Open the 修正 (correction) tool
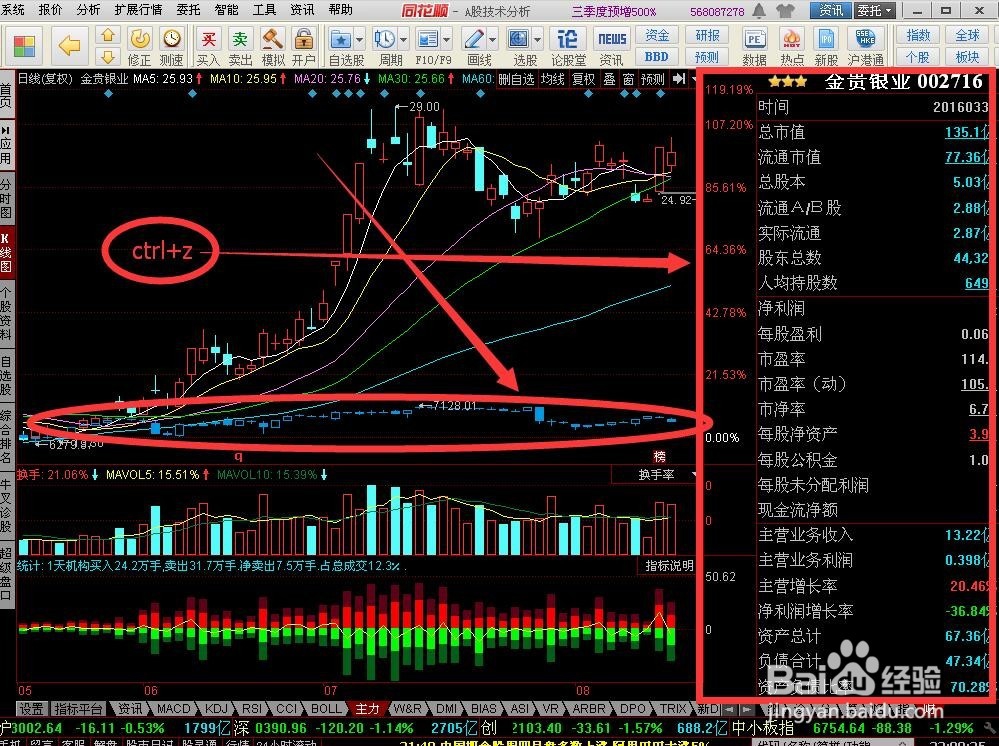This screenshot has height=746, width=999. [x=140, y=47]
